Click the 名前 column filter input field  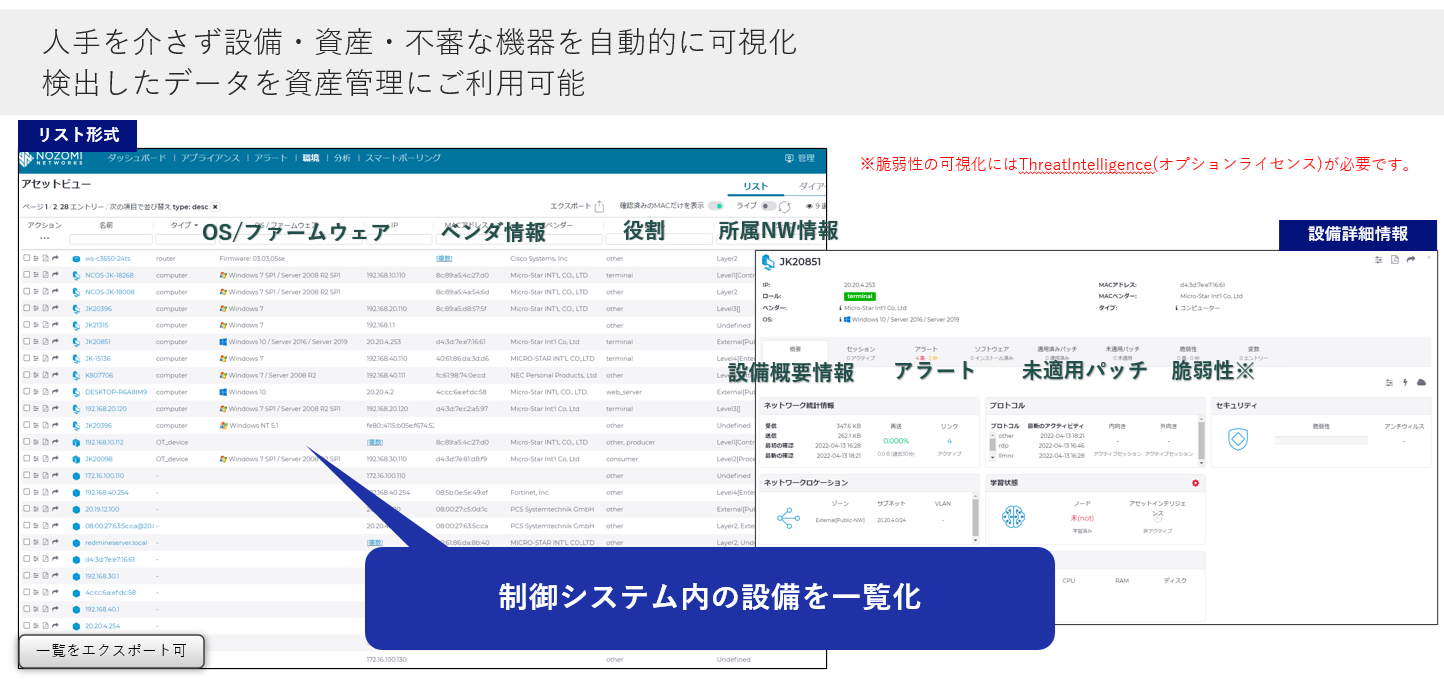coord(110,240)
